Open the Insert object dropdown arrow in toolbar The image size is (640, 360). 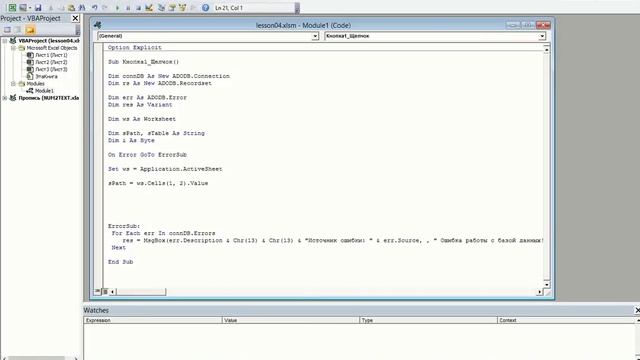click(x=30, y=8)
